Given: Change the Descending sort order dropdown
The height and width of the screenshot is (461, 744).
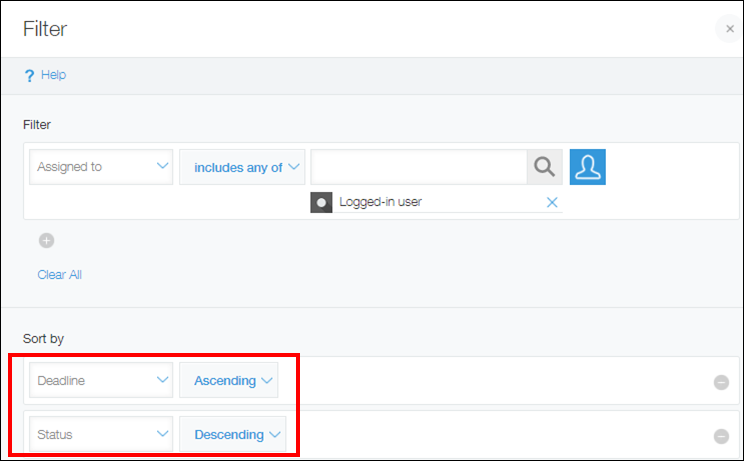Looking at the screenshot, I should pyautogui.click(x=232, y=435).
